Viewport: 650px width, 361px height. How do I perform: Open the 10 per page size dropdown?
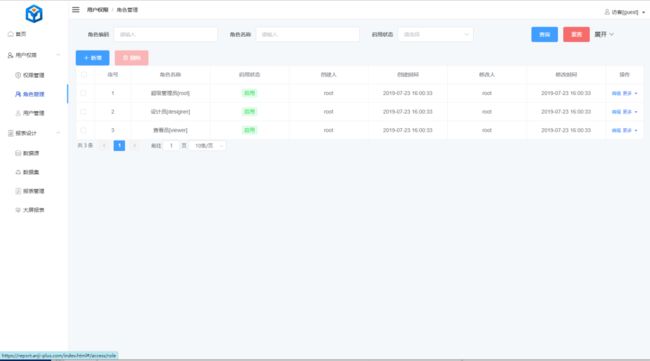(x=208, y=145)
